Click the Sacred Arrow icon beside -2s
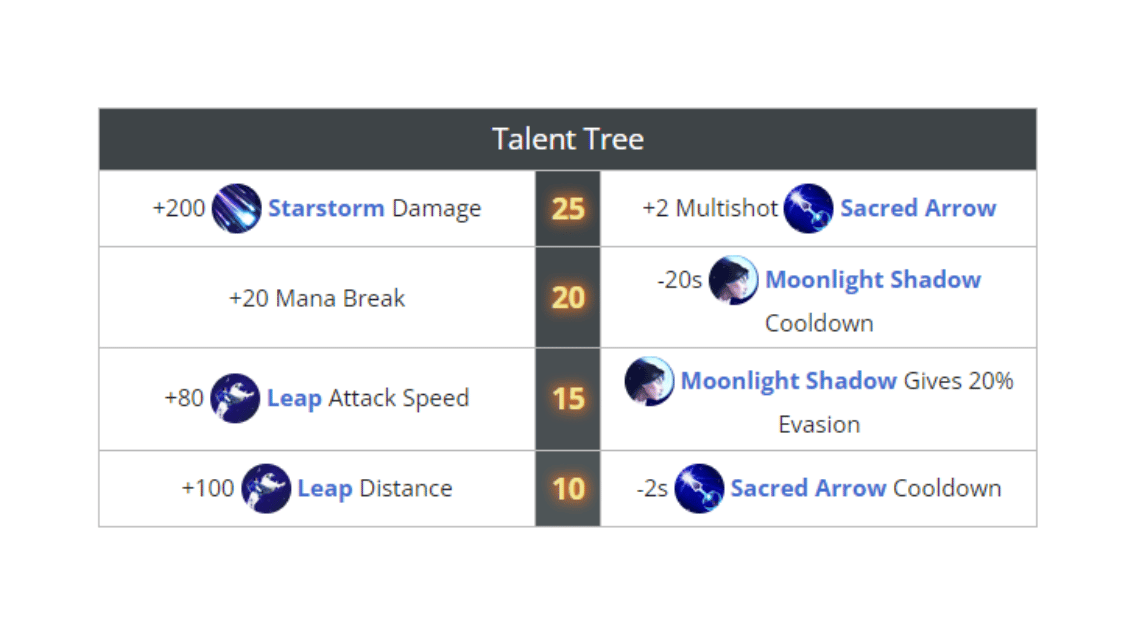1140x640 pixels. tap(699, 489)
